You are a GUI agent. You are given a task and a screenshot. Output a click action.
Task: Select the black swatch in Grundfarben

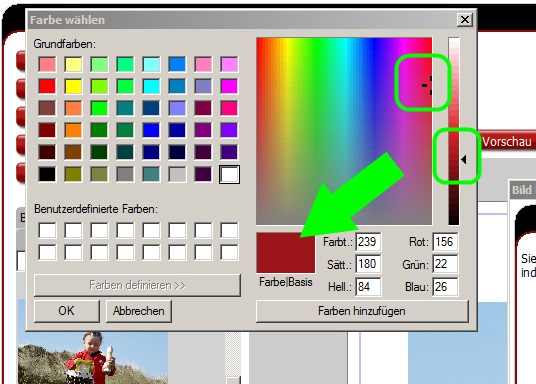pyautogui.click(x=47, y=174)
